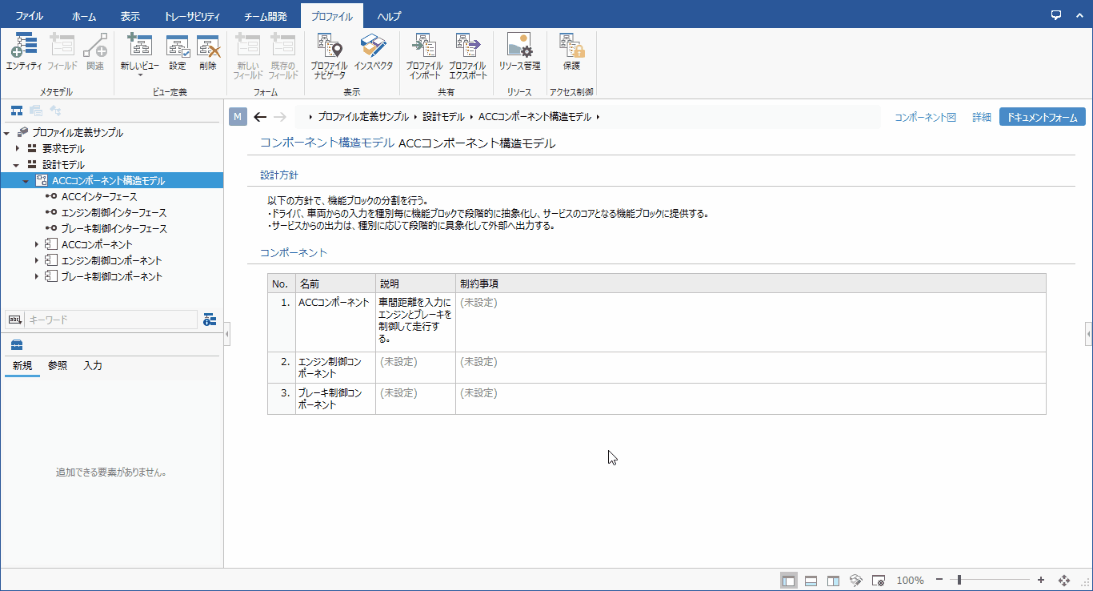This screenshot has height=591, width=1093.
Task: Open the プロファイルナビゲータ icon
Action: pos(328,50)
